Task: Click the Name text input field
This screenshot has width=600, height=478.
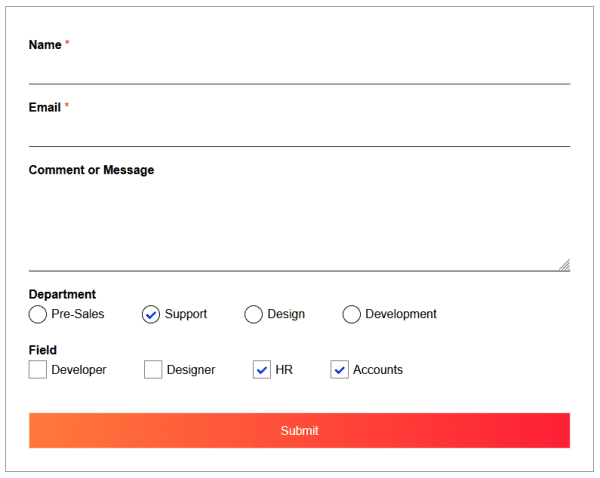Action: 299,69
